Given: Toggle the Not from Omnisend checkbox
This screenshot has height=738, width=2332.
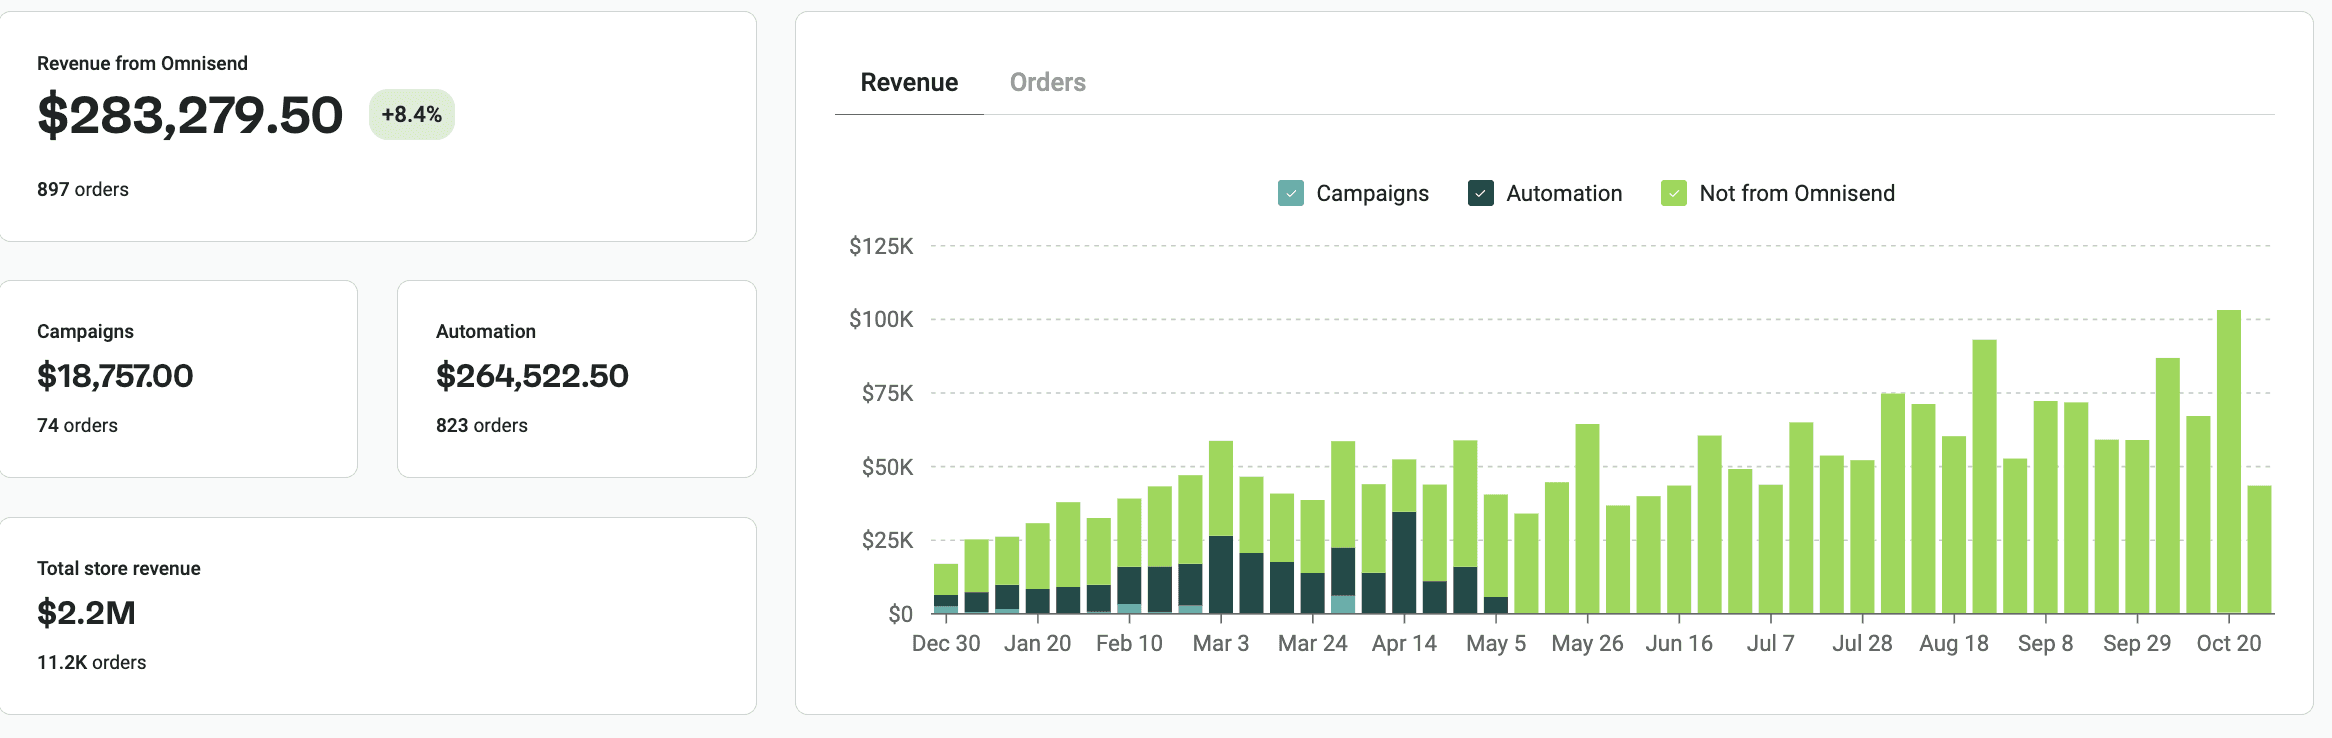Looking at the screenshot, I should [1674, 193].
